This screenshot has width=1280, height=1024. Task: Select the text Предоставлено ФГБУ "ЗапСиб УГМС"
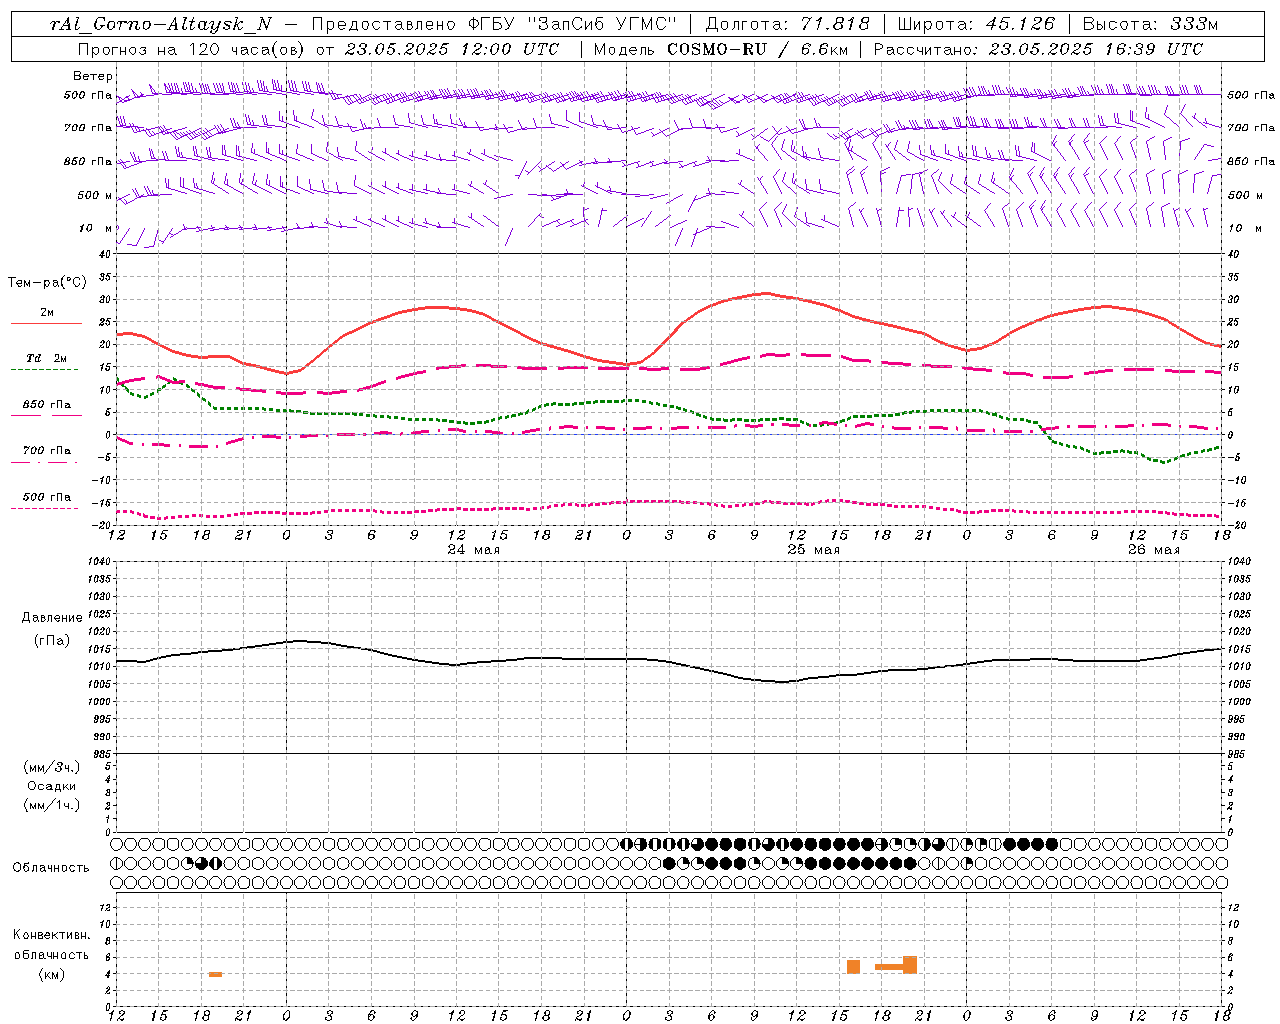[494, 24]
